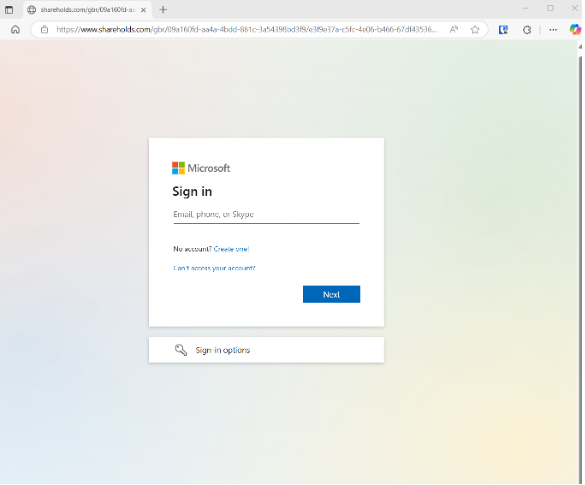Click the Next button
Screen dimensions: 585x485
pos(331,294)
